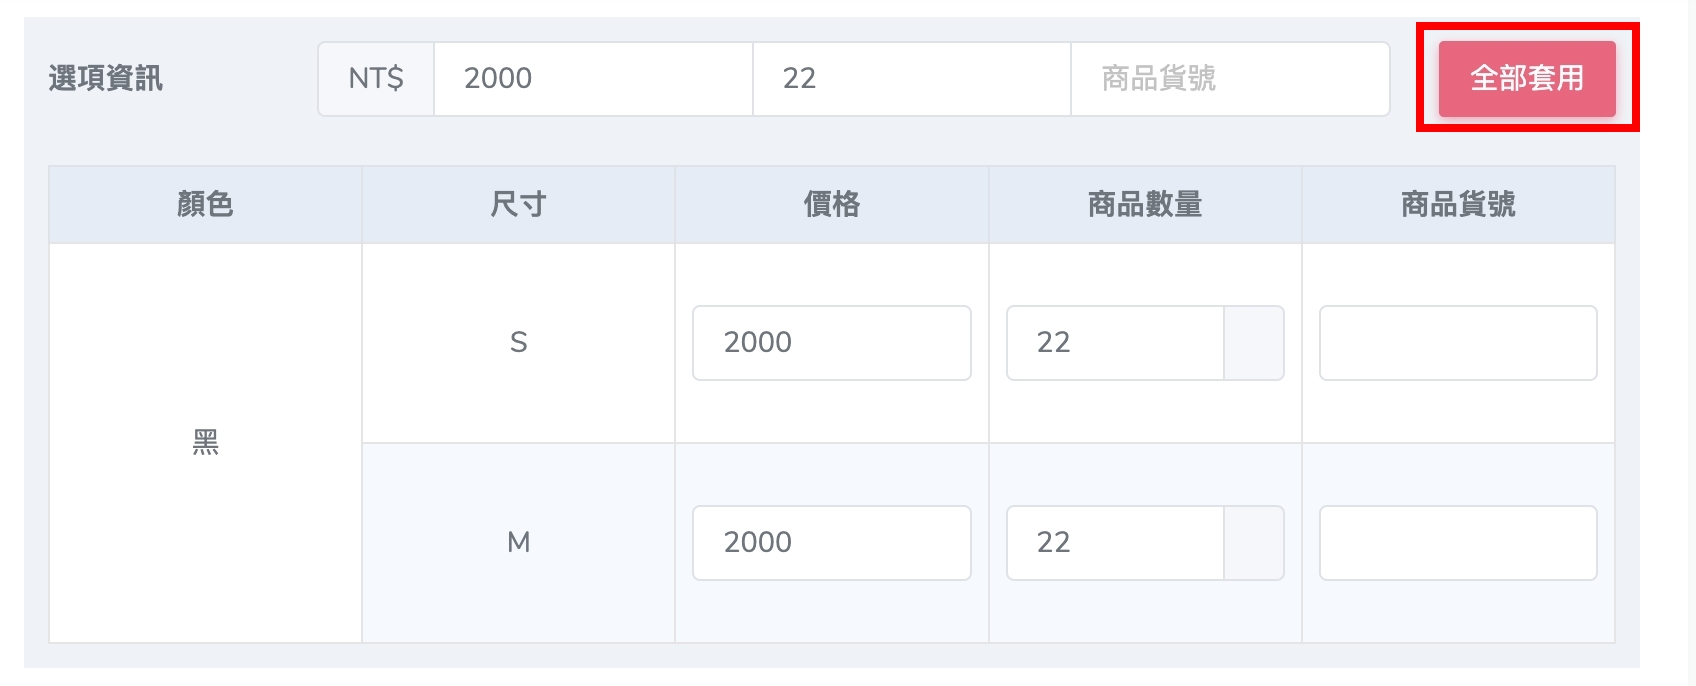Click the 價格 column header
The image size is (1696, 686).
(831, 204)
